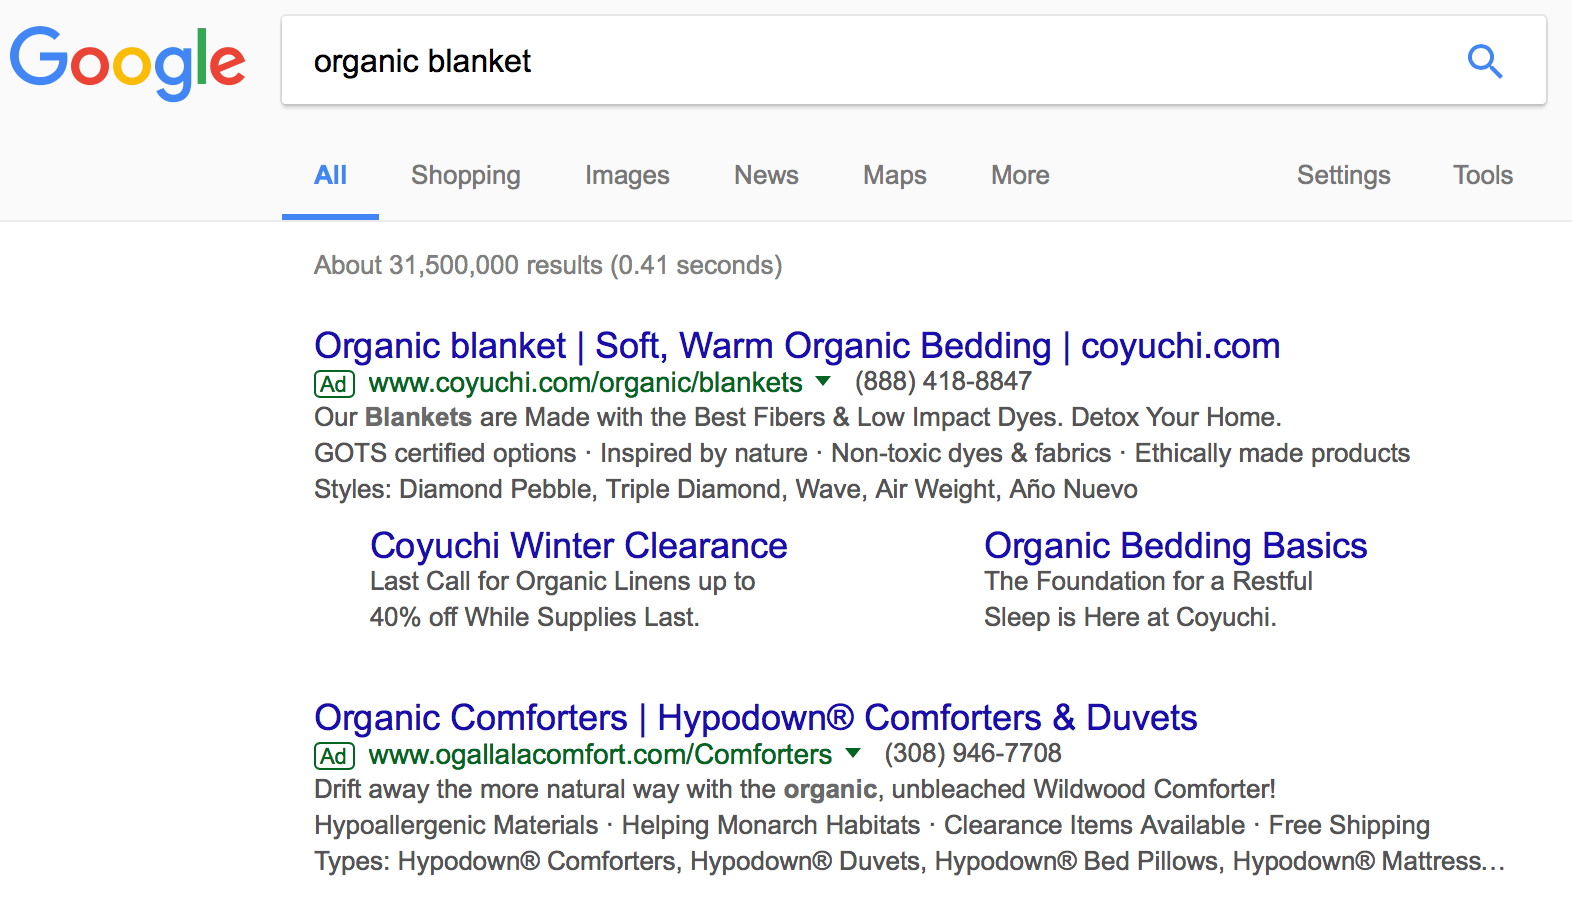Open the Organic Comforters Hypodown ad headline
The width and height of the screenshot is (1572, 924).
pyautogui.click(x=755, y=718)
